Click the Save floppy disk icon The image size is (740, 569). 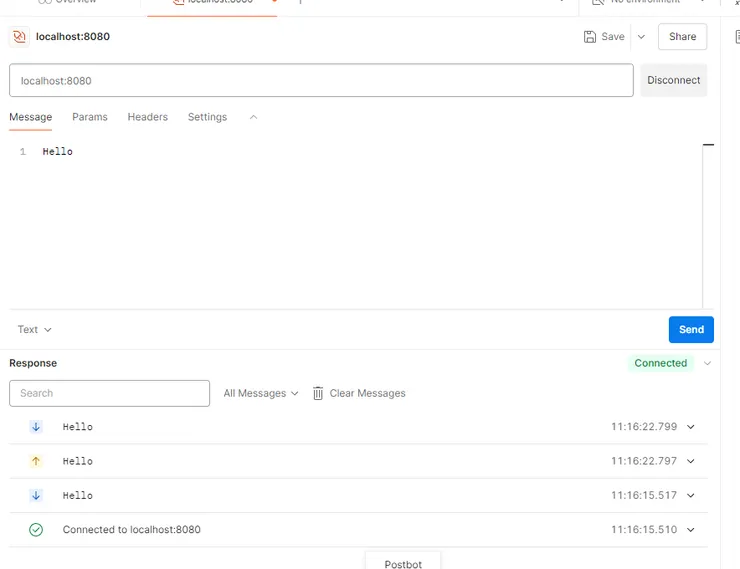tap(589, 37)
